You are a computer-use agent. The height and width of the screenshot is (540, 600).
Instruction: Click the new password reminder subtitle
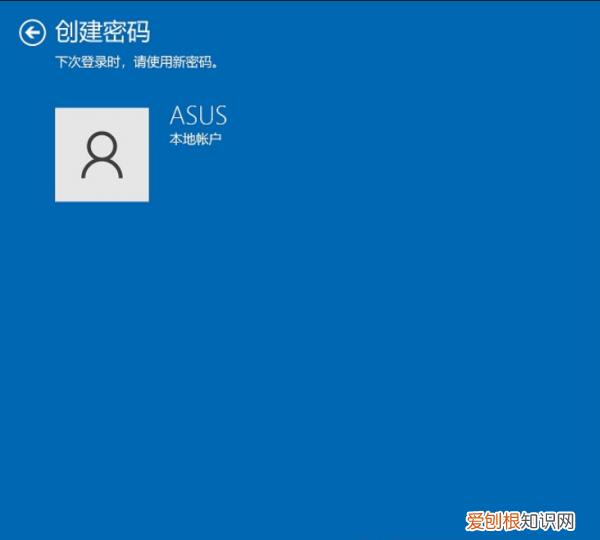[137, 62]
